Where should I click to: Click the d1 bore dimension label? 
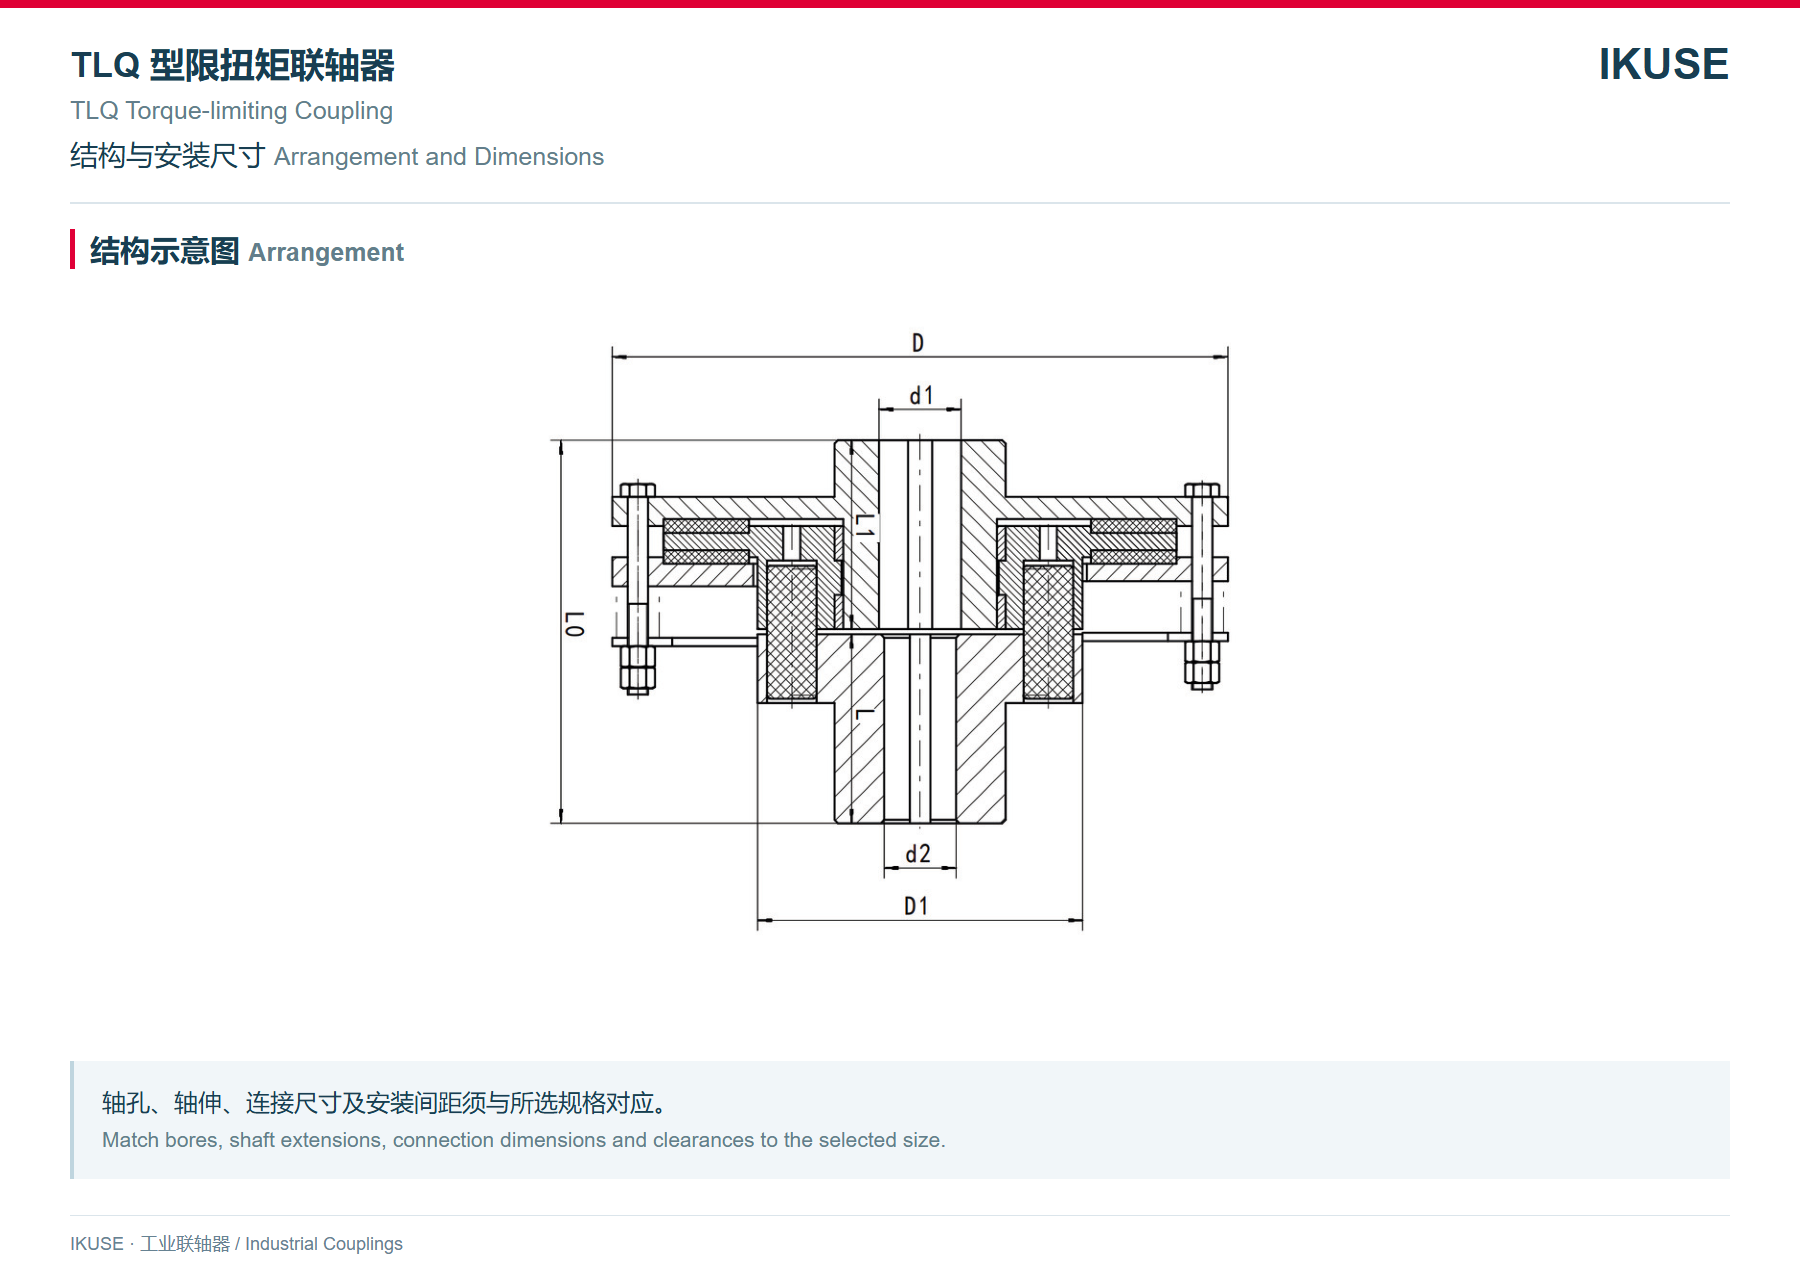click(921, 396)
